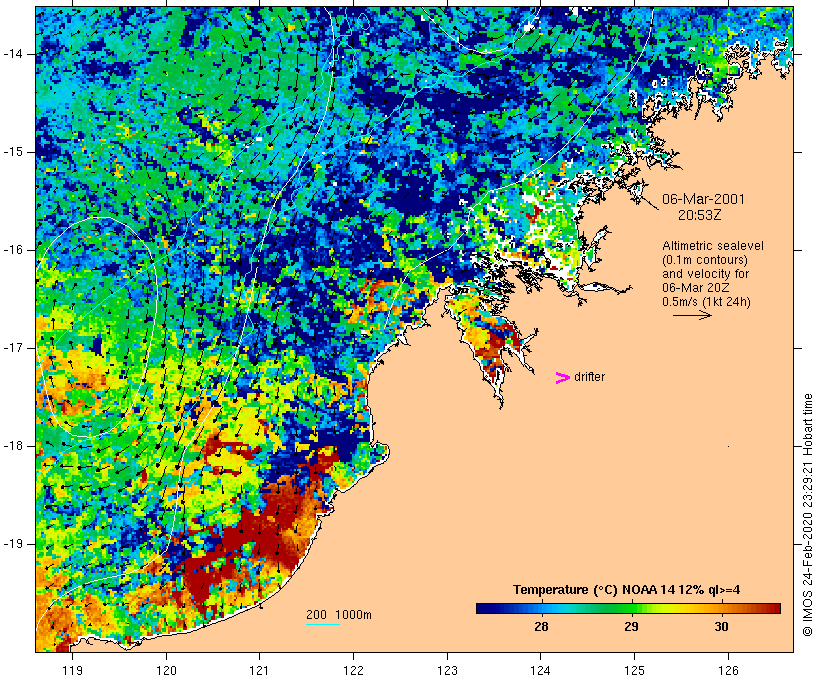Click longitude axis label '123'
The width and height of the screenshot is (820, 680).
447,670
